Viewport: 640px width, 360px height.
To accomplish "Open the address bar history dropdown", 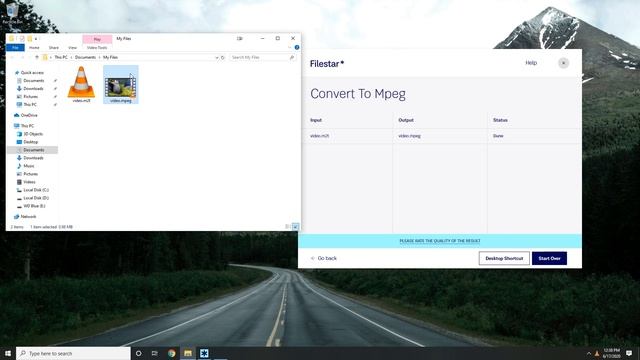I will pos(217,58).
